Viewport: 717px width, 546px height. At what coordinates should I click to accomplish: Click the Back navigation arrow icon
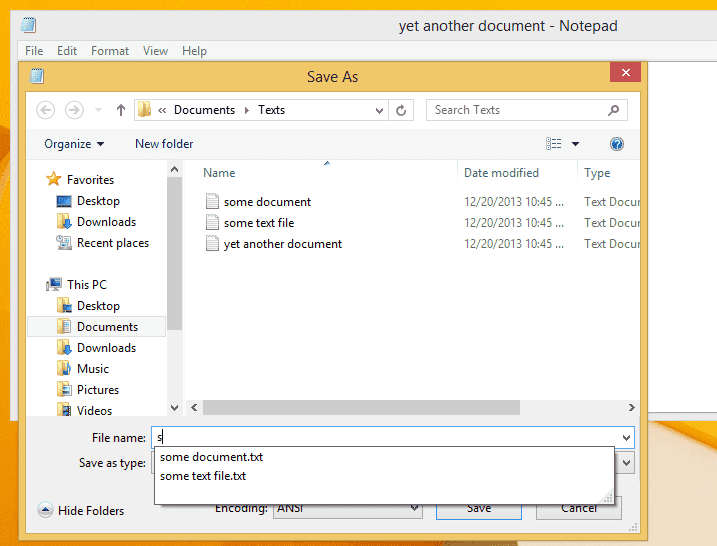[x=45, y=110]
